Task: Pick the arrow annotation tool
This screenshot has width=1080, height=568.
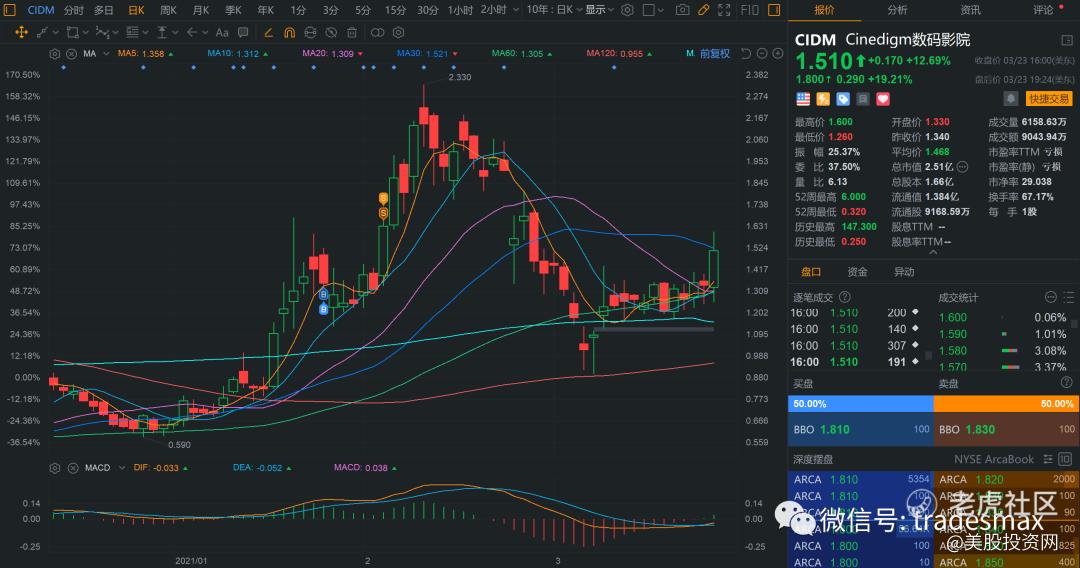Action: (x=192, y=32)
